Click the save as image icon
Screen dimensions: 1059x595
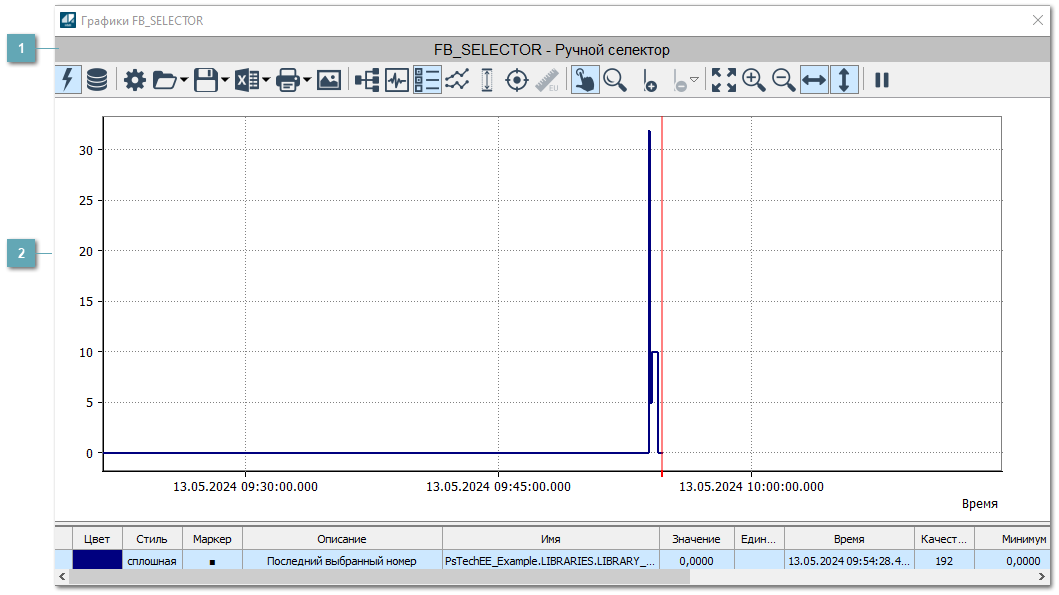pyautogui.click(x=329, y=81)
